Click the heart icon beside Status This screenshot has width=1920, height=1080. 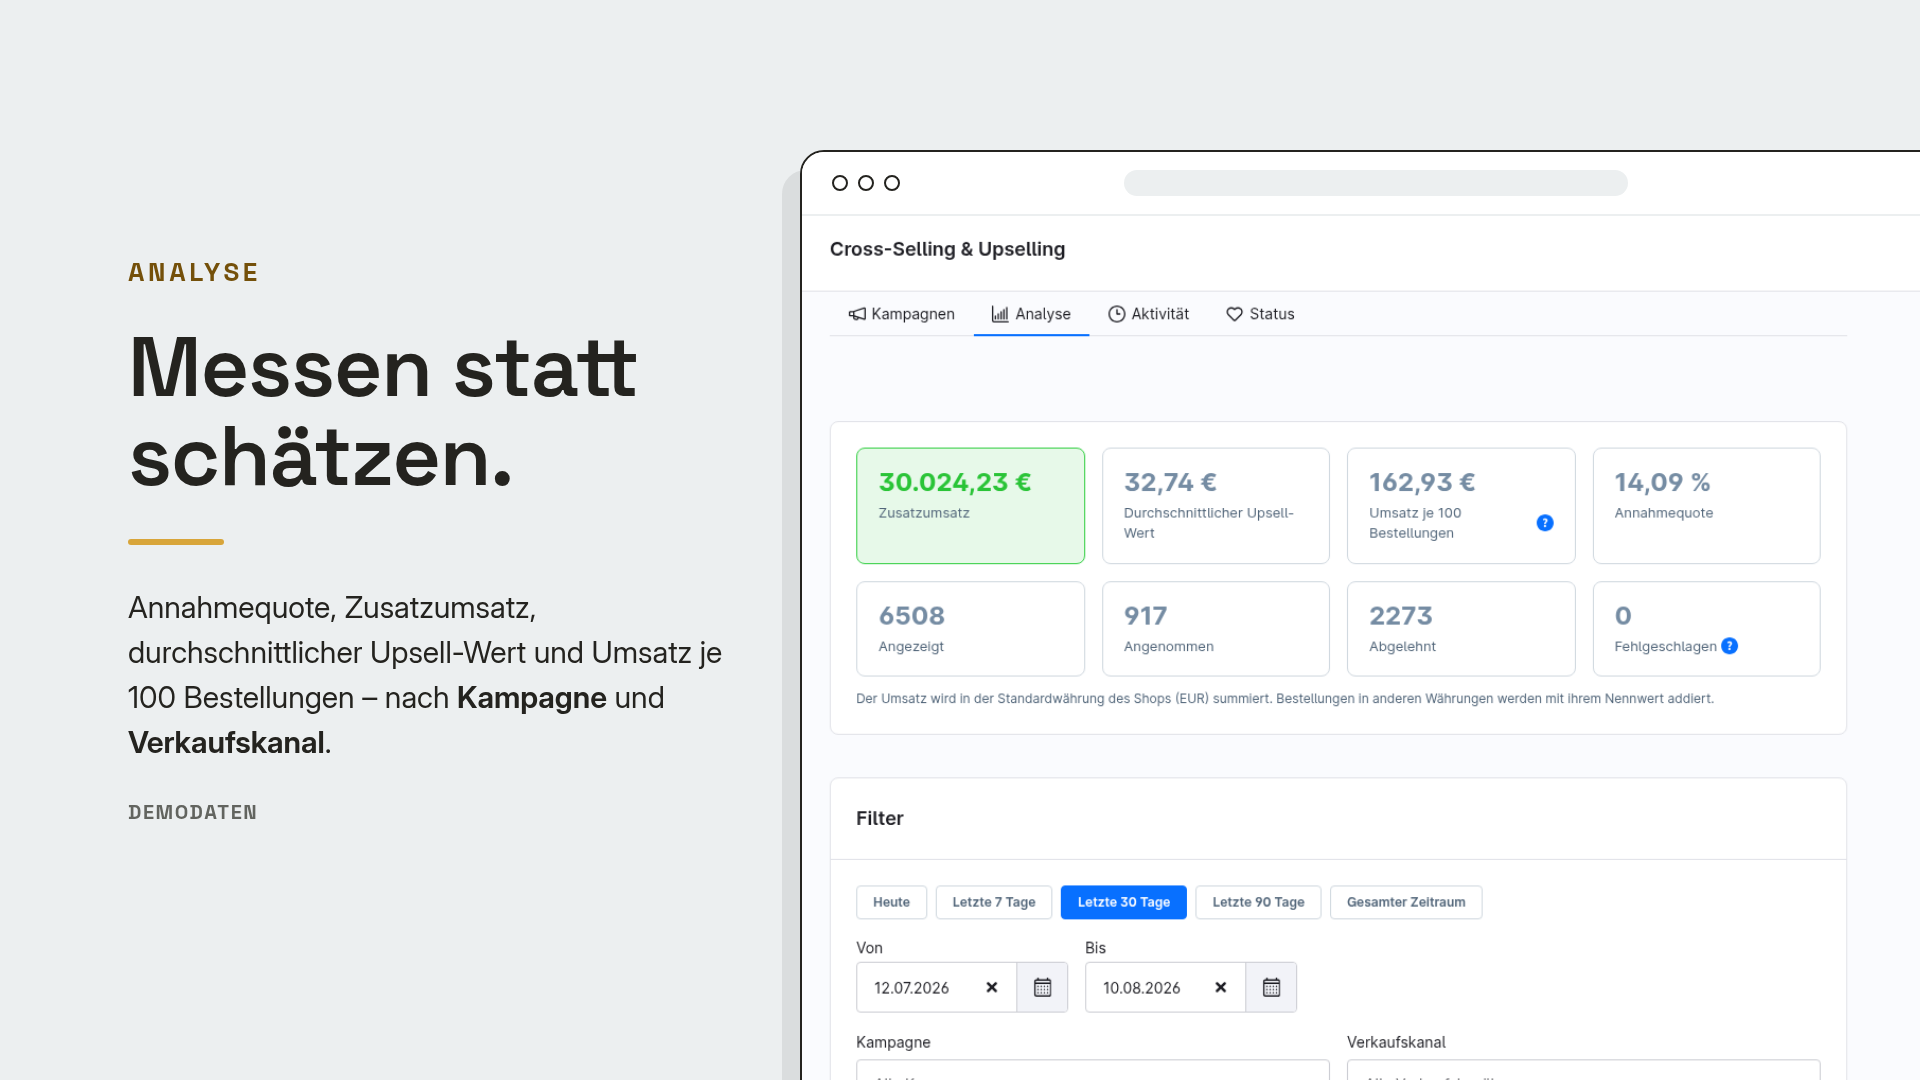(1235, 314)
